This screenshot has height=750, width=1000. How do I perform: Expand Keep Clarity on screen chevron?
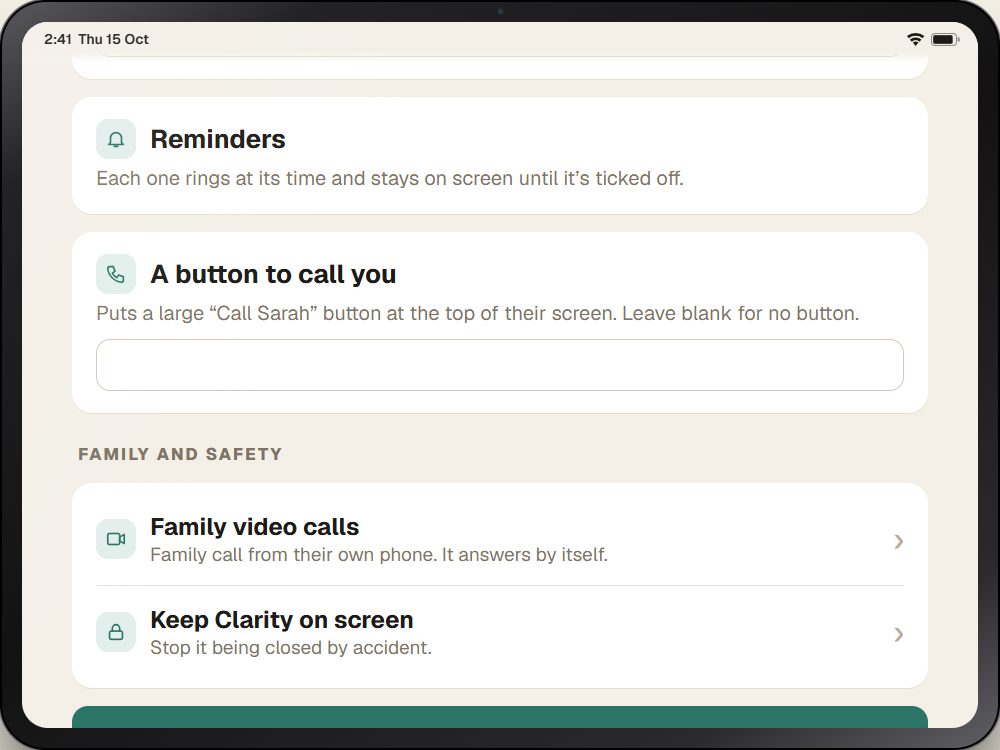coord(899,635)
